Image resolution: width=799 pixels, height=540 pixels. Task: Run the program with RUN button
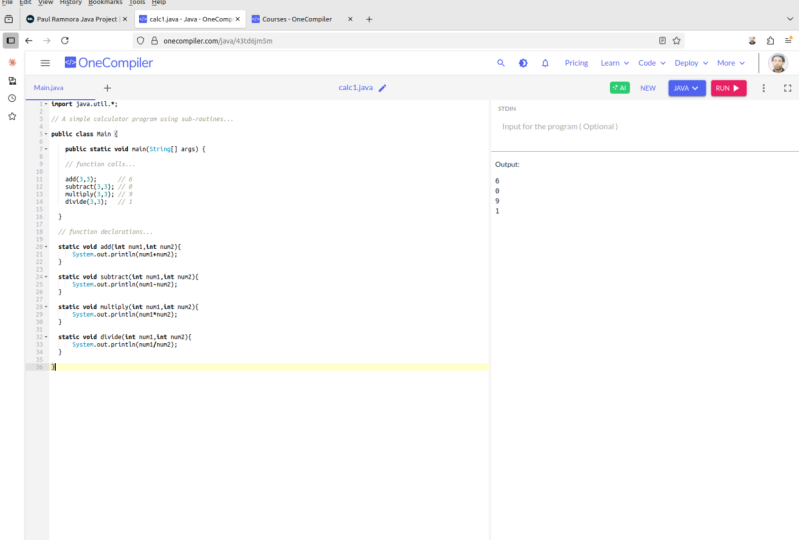coord(728,88)
